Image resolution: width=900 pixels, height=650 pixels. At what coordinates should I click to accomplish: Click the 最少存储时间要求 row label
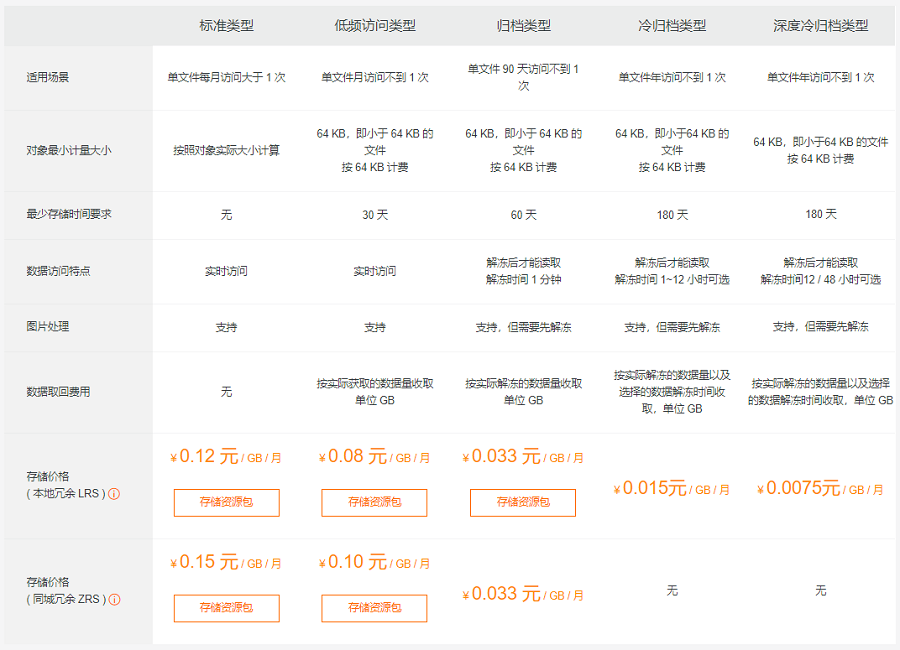click(69, 214)
